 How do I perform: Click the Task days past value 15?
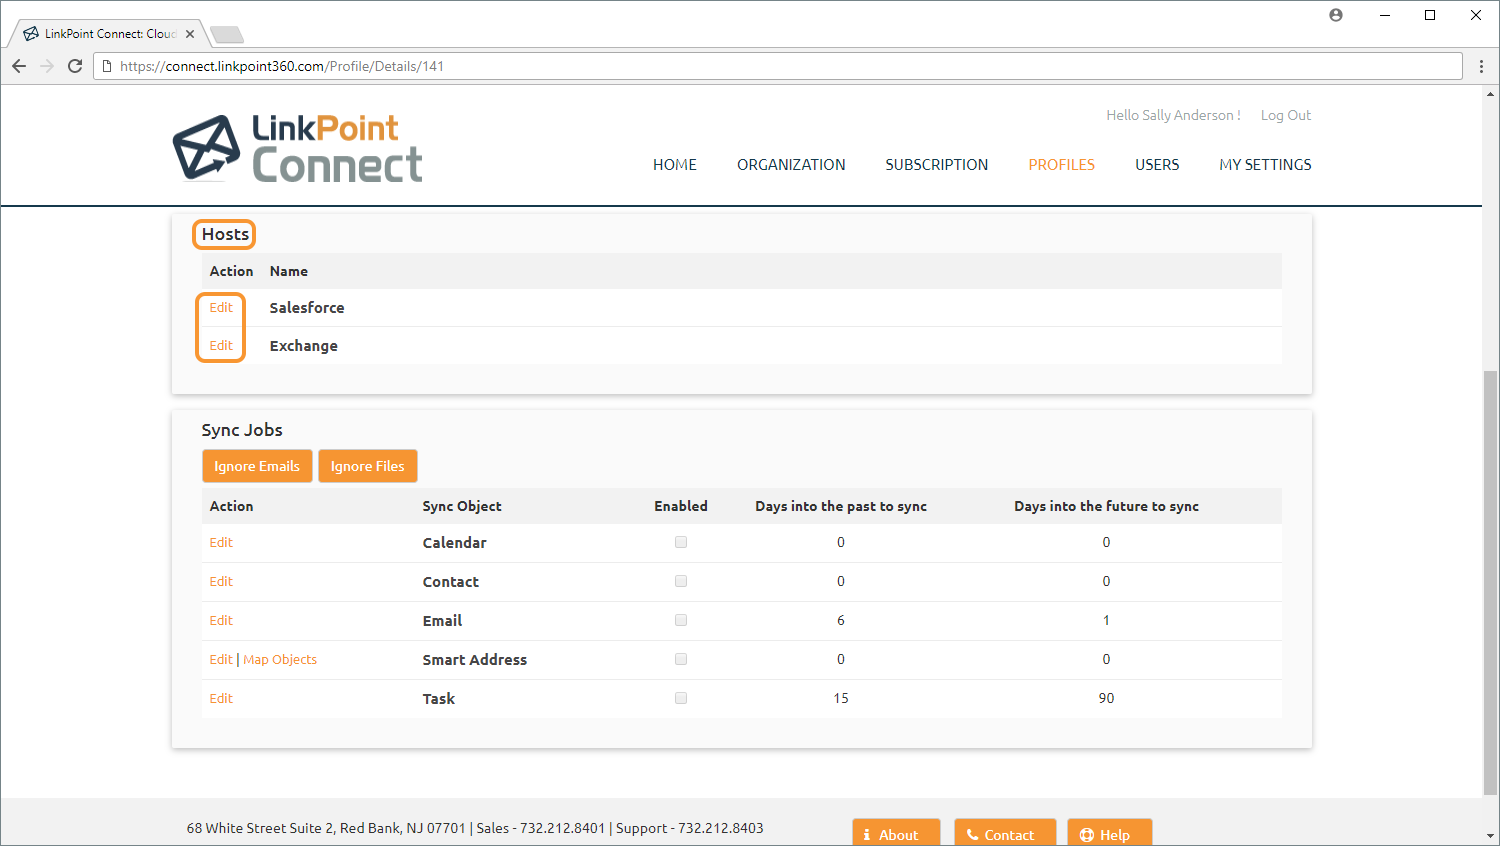841,698
